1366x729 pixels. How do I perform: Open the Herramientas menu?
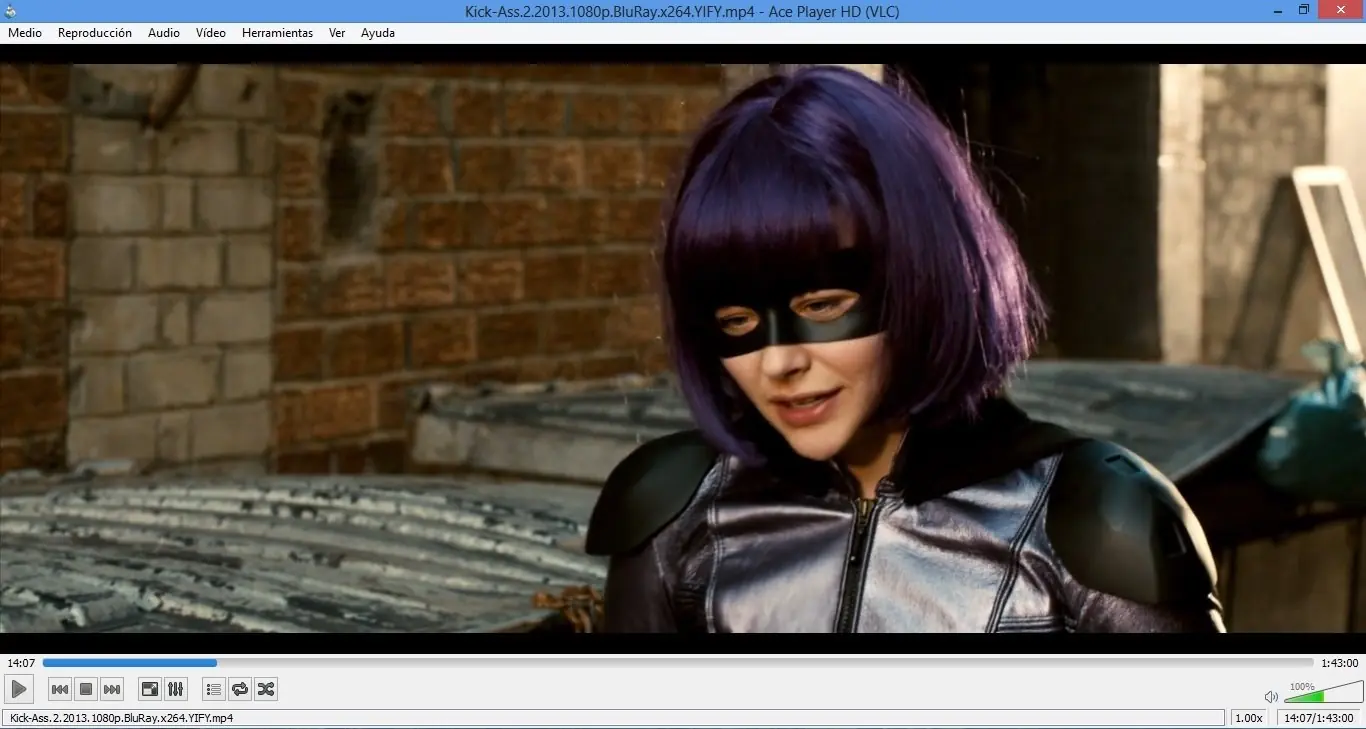(x=277, y=33)
